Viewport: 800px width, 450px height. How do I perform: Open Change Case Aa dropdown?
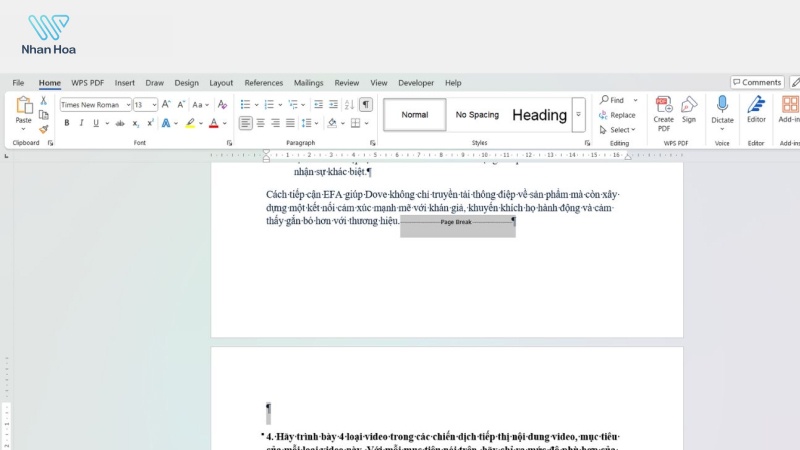coord(201,105)
